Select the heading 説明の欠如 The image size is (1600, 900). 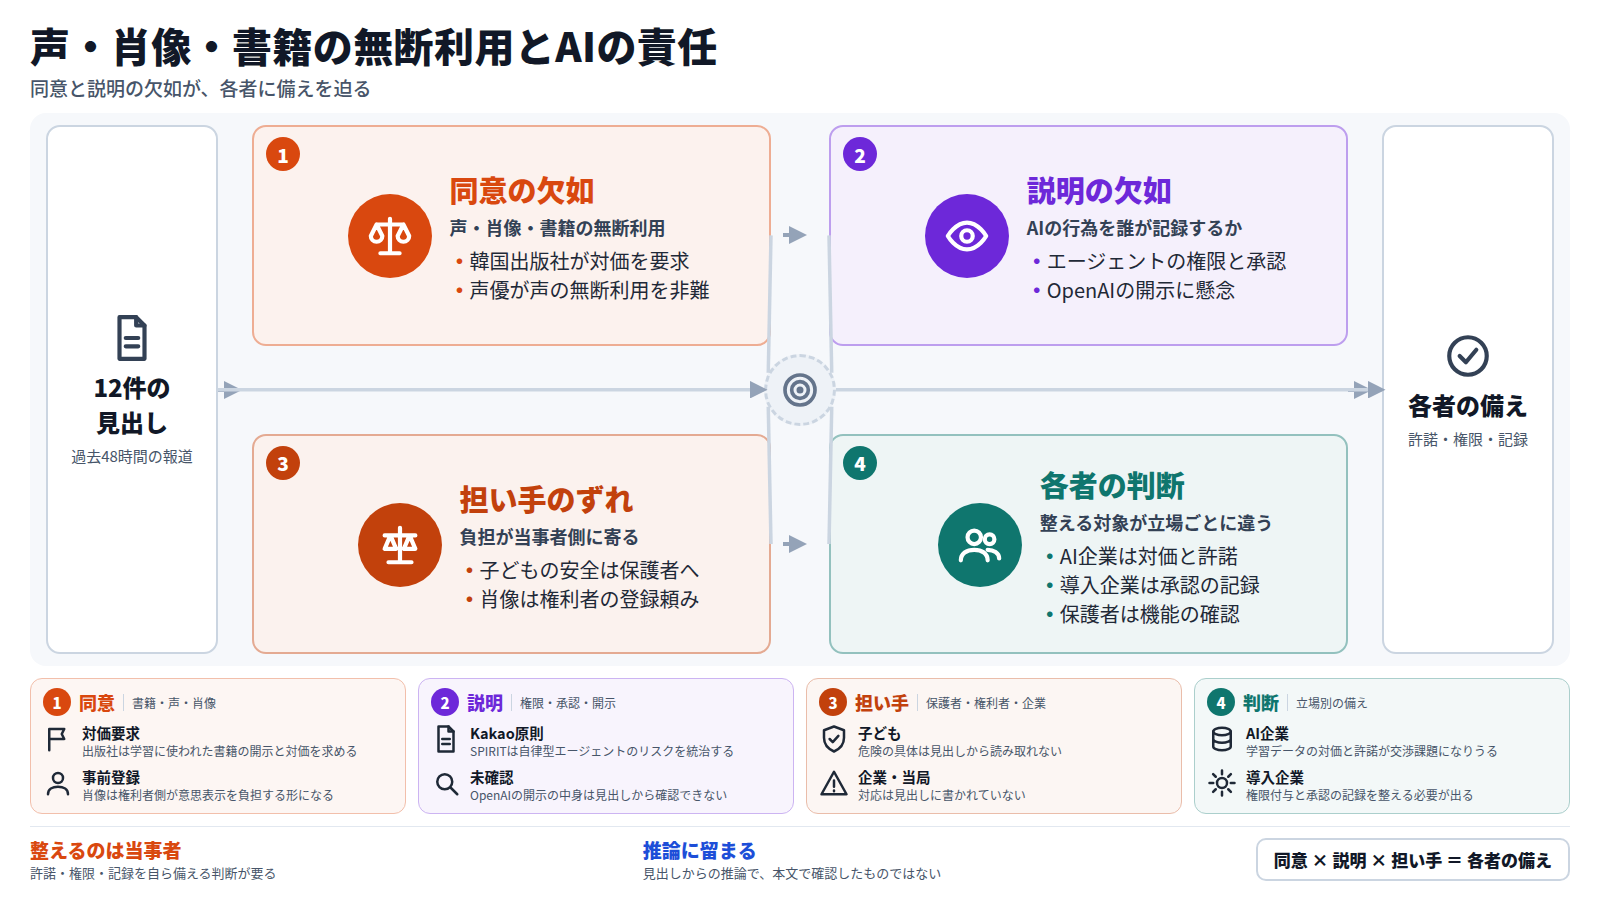(x=1099, y=191)
